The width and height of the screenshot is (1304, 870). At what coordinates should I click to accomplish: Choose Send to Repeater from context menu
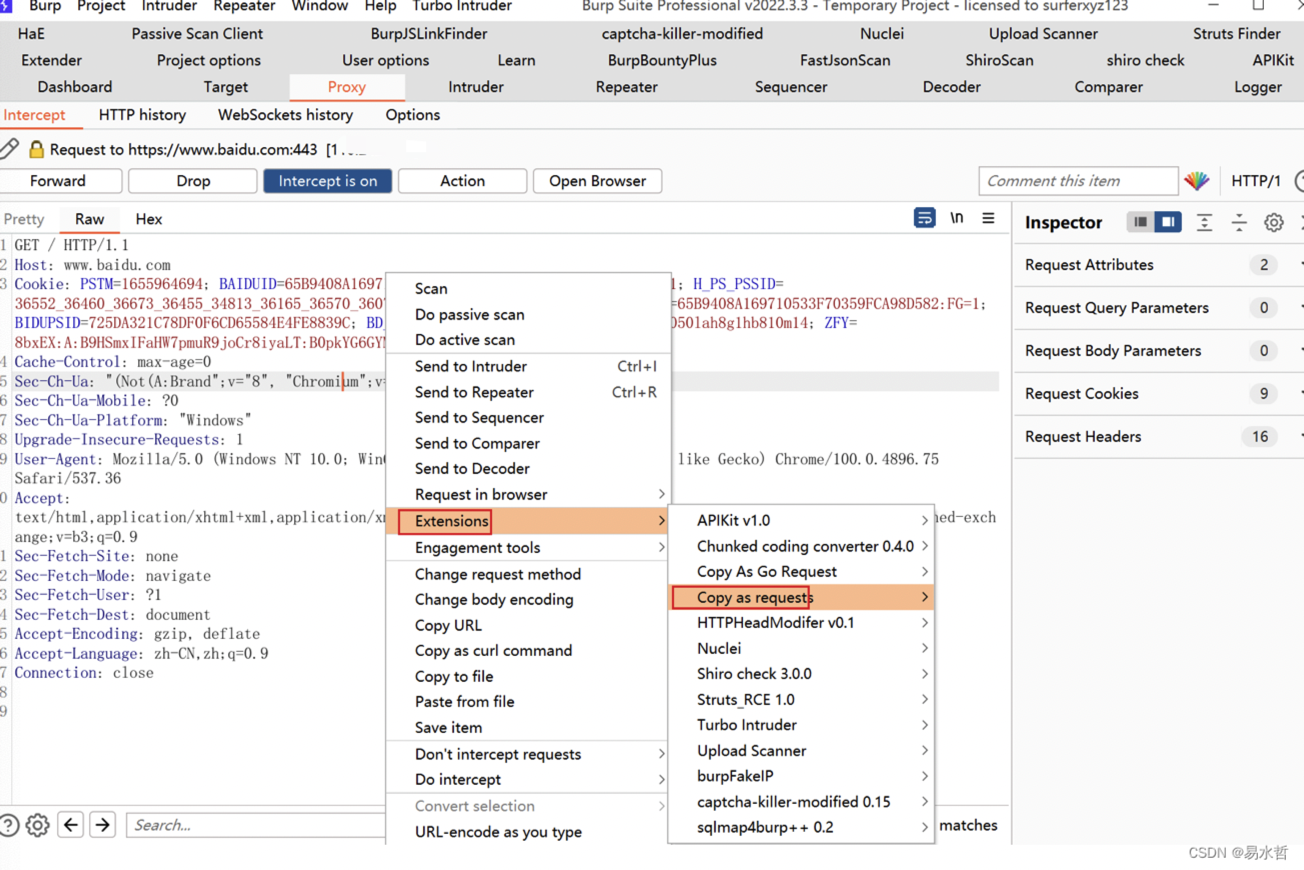point(528,392)
